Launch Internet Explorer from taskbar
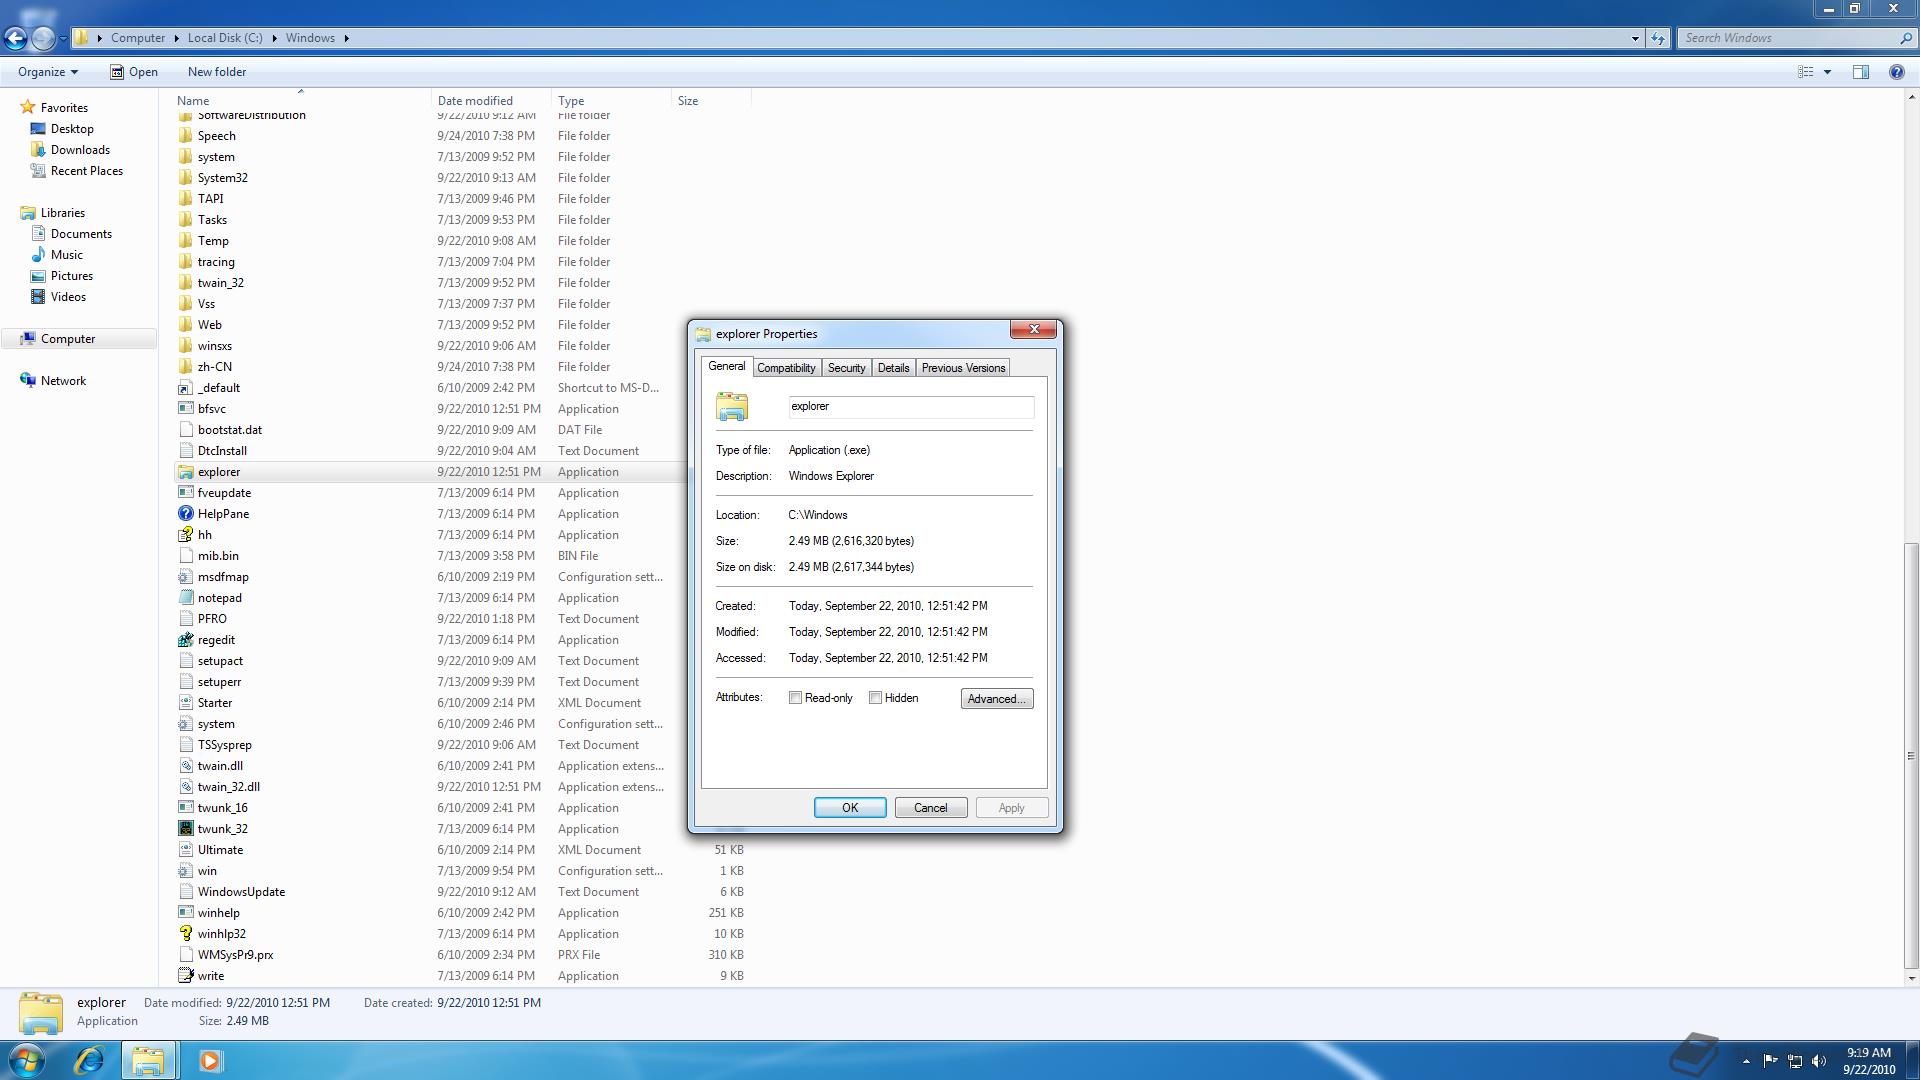 tap(89, 1060)
